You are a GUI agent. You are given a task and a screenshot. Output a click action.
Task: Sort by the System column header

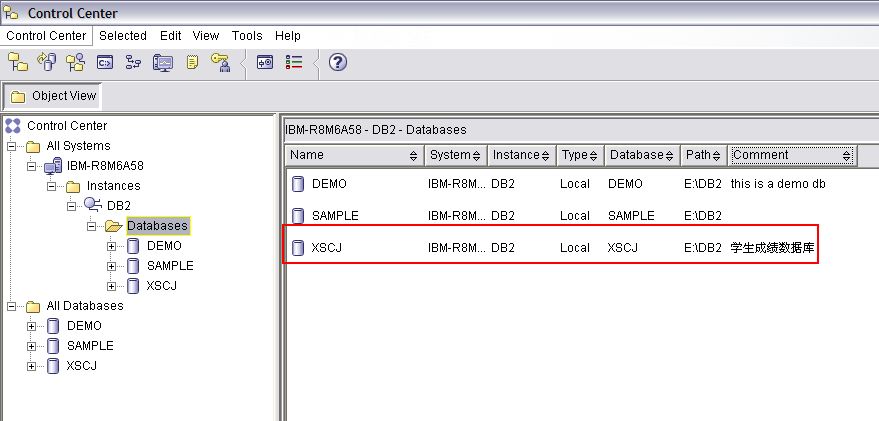[x=455, y=155]
